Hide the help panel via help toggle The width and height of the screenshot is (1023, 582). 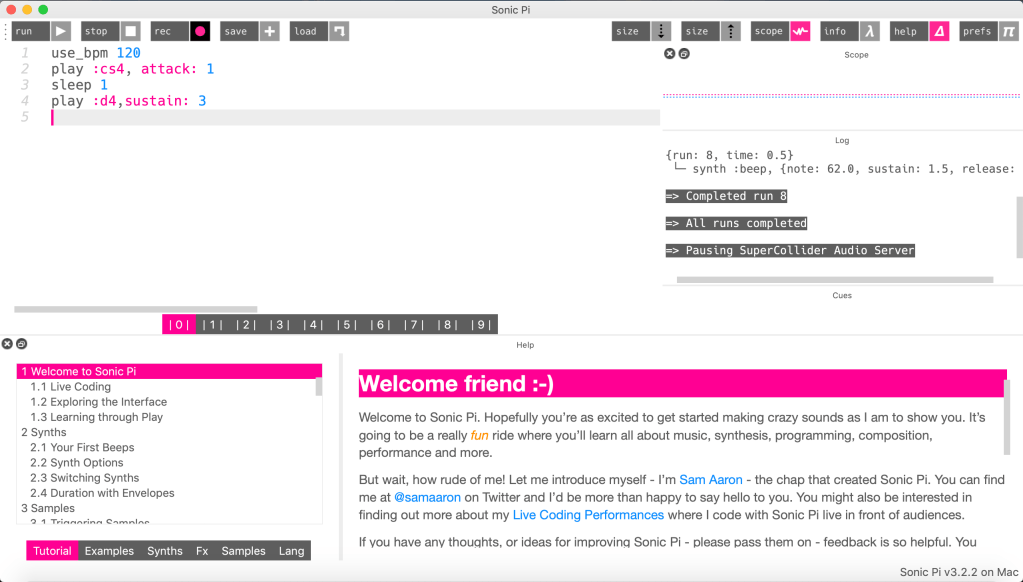click(x=939, y=31)
